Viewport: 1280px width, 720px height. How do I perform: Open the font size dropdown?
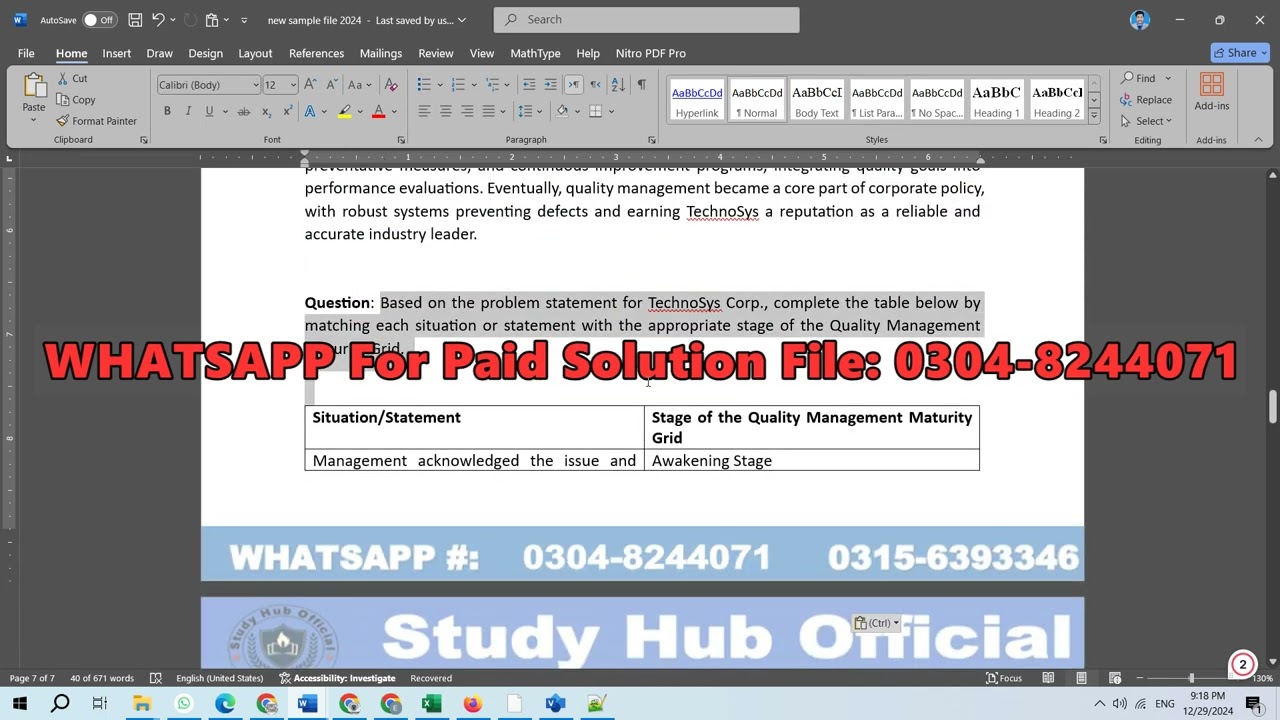[292, 85]
